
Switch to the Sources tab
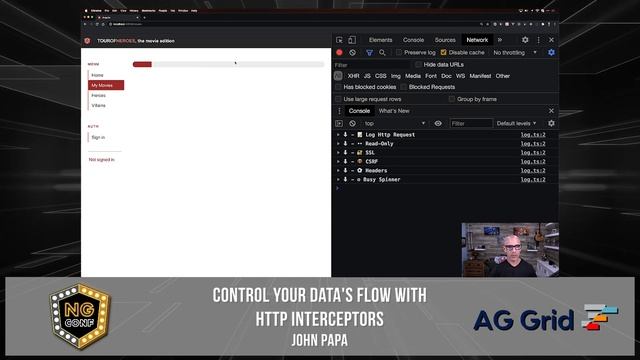coord(445,40)
